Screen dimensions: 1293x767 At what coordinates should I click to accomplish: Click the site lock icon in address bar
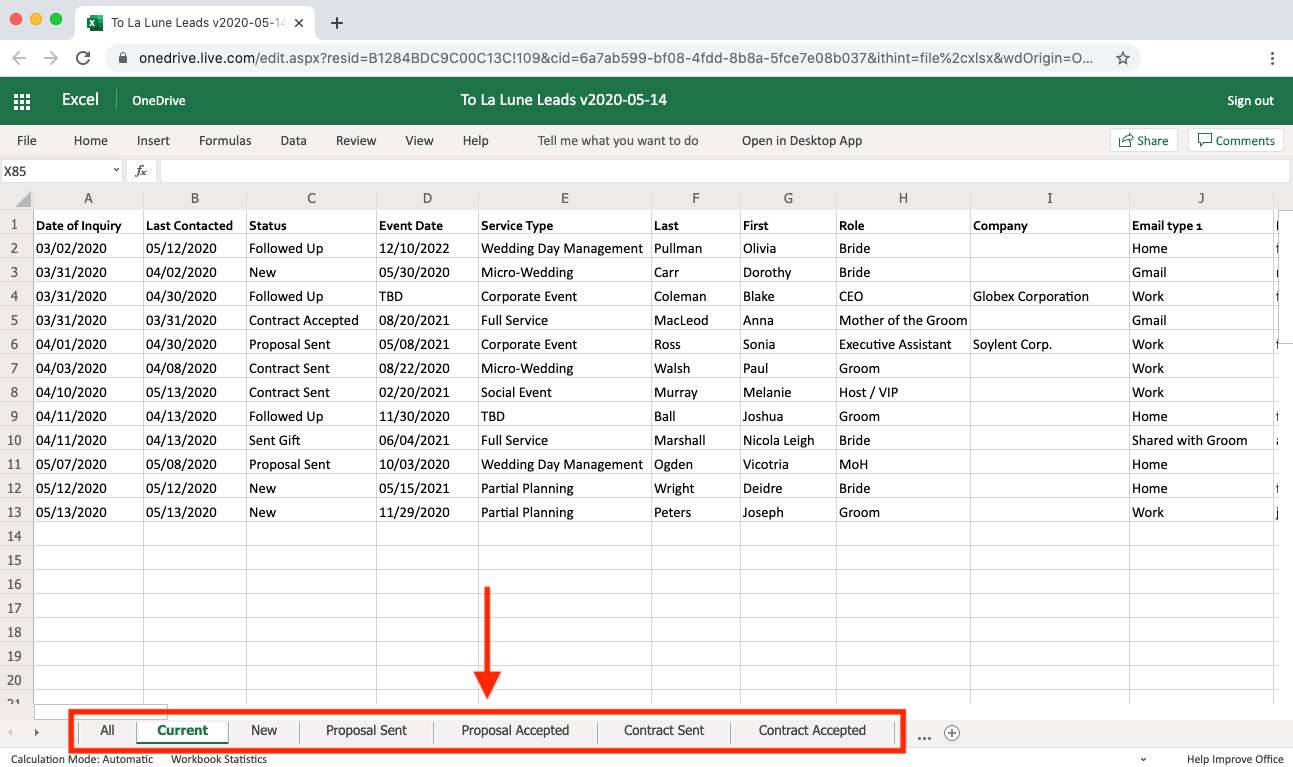coord(123,58)
